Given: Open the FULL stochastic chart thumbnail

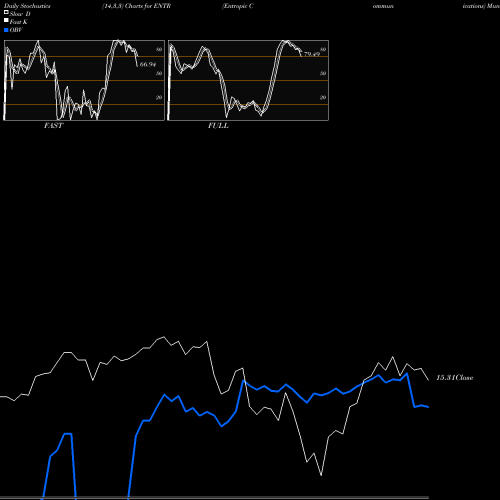Looking at the screenshot, I should [x=248, y=80].
